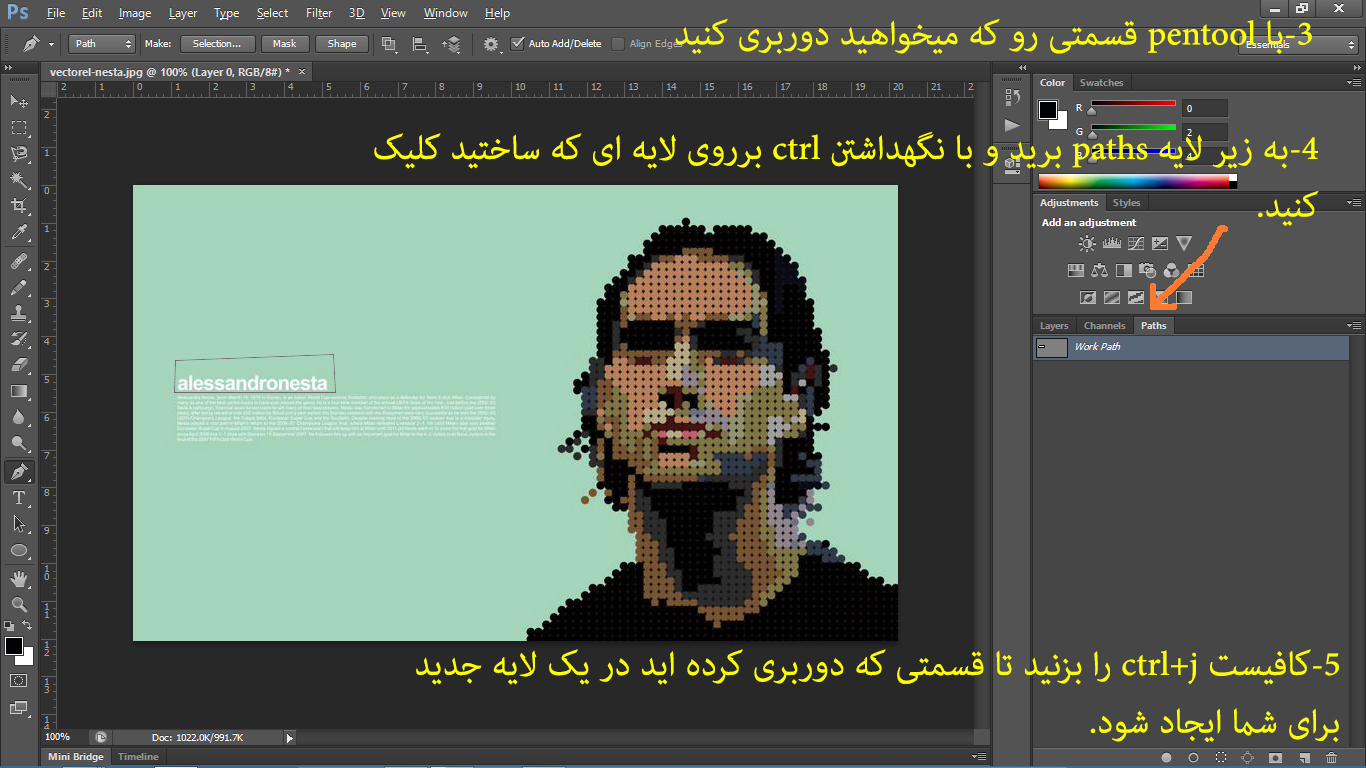This screenshot has height=768, width=1366.
Task: Select the Crop tool
Action: (x=19, y=206)
